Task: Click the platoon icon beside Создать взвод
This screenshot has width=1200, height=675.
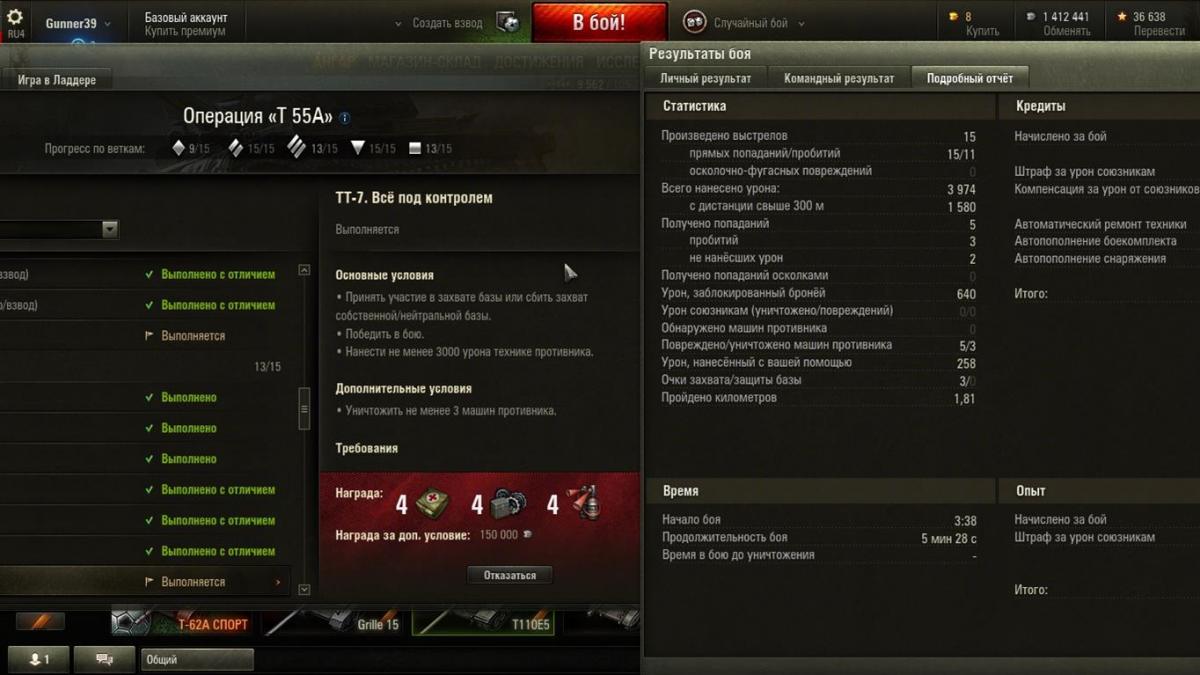Action: (509, 22)
